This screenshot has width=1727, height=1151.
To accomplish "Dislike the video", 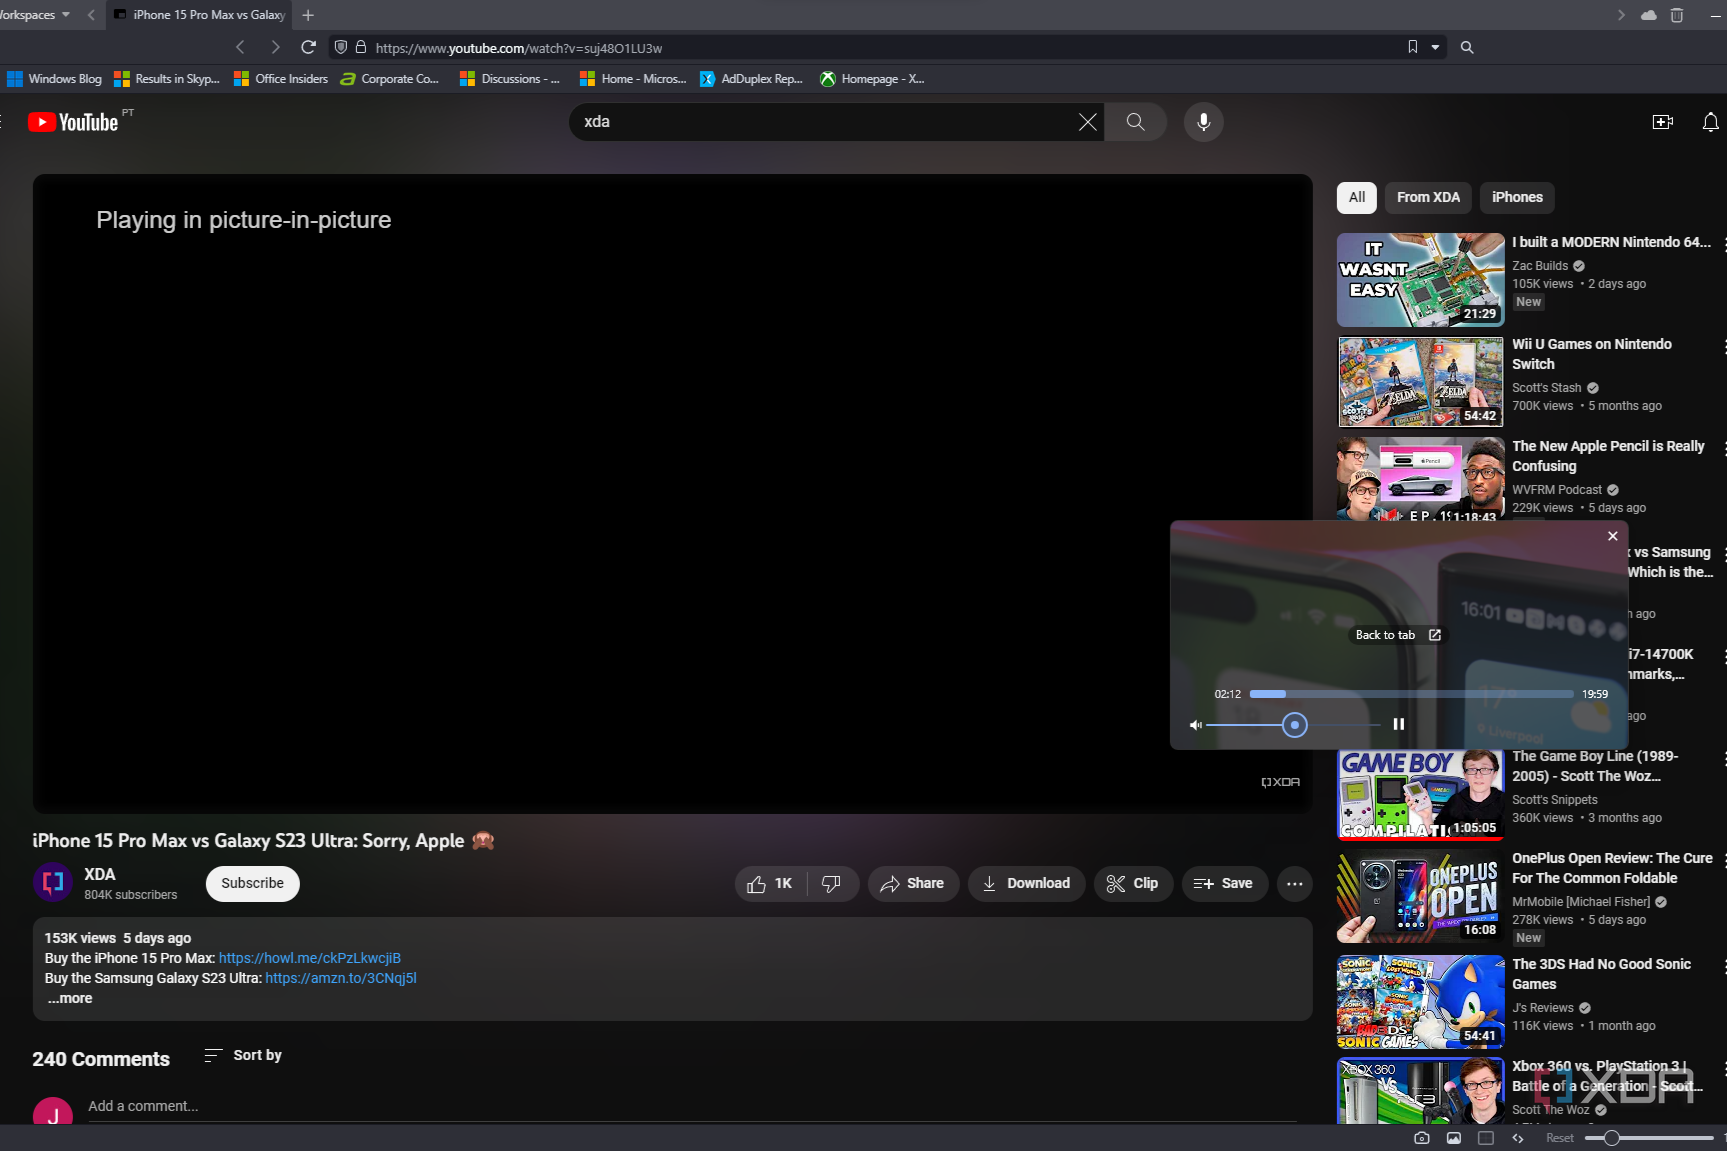I will [832, 884].
